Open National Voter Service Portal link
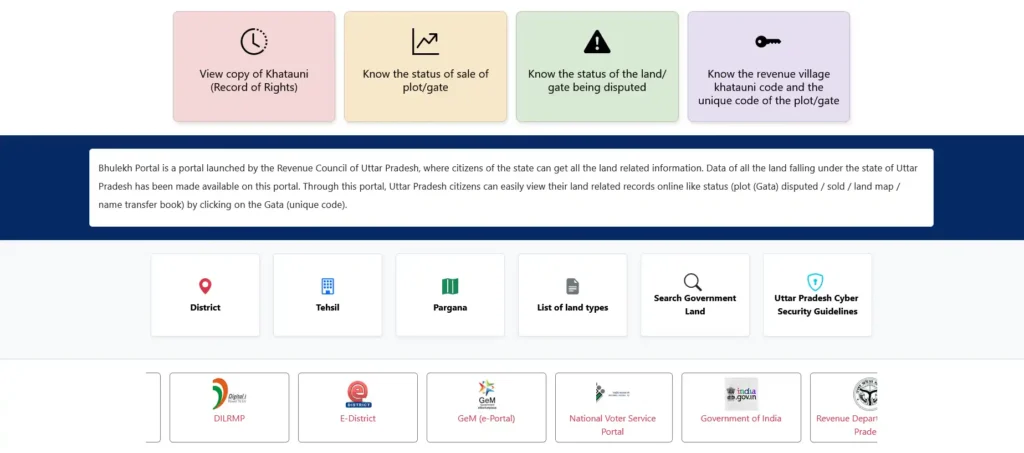The height and width of the screenshot is (453, 1024). pos(613,424)
